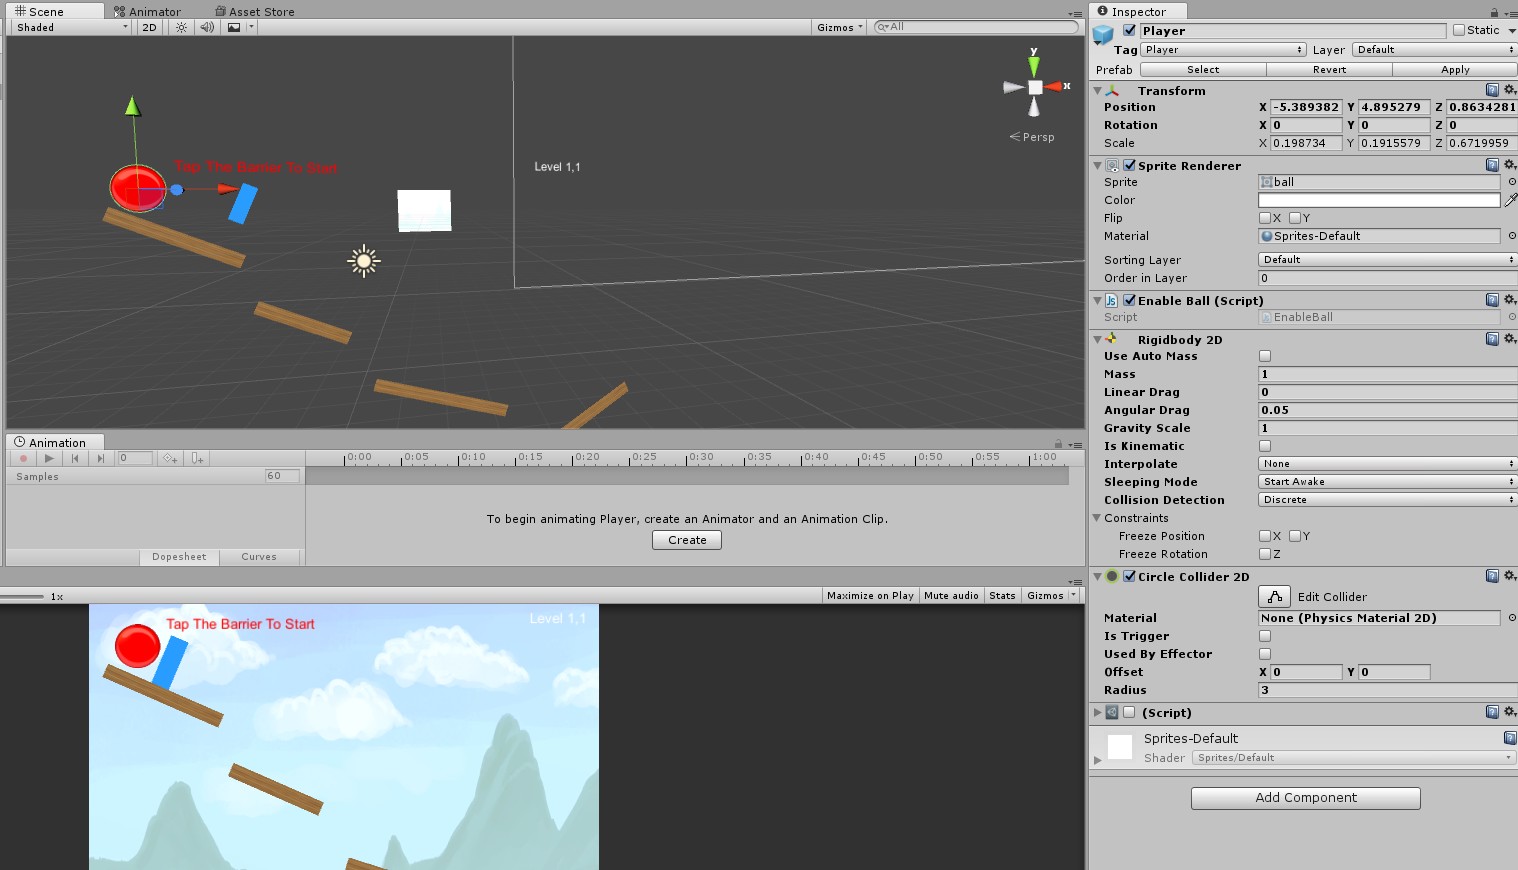
Task: Open the Rigidbody 2D settings gear icon
Action: coord(1510,339)
